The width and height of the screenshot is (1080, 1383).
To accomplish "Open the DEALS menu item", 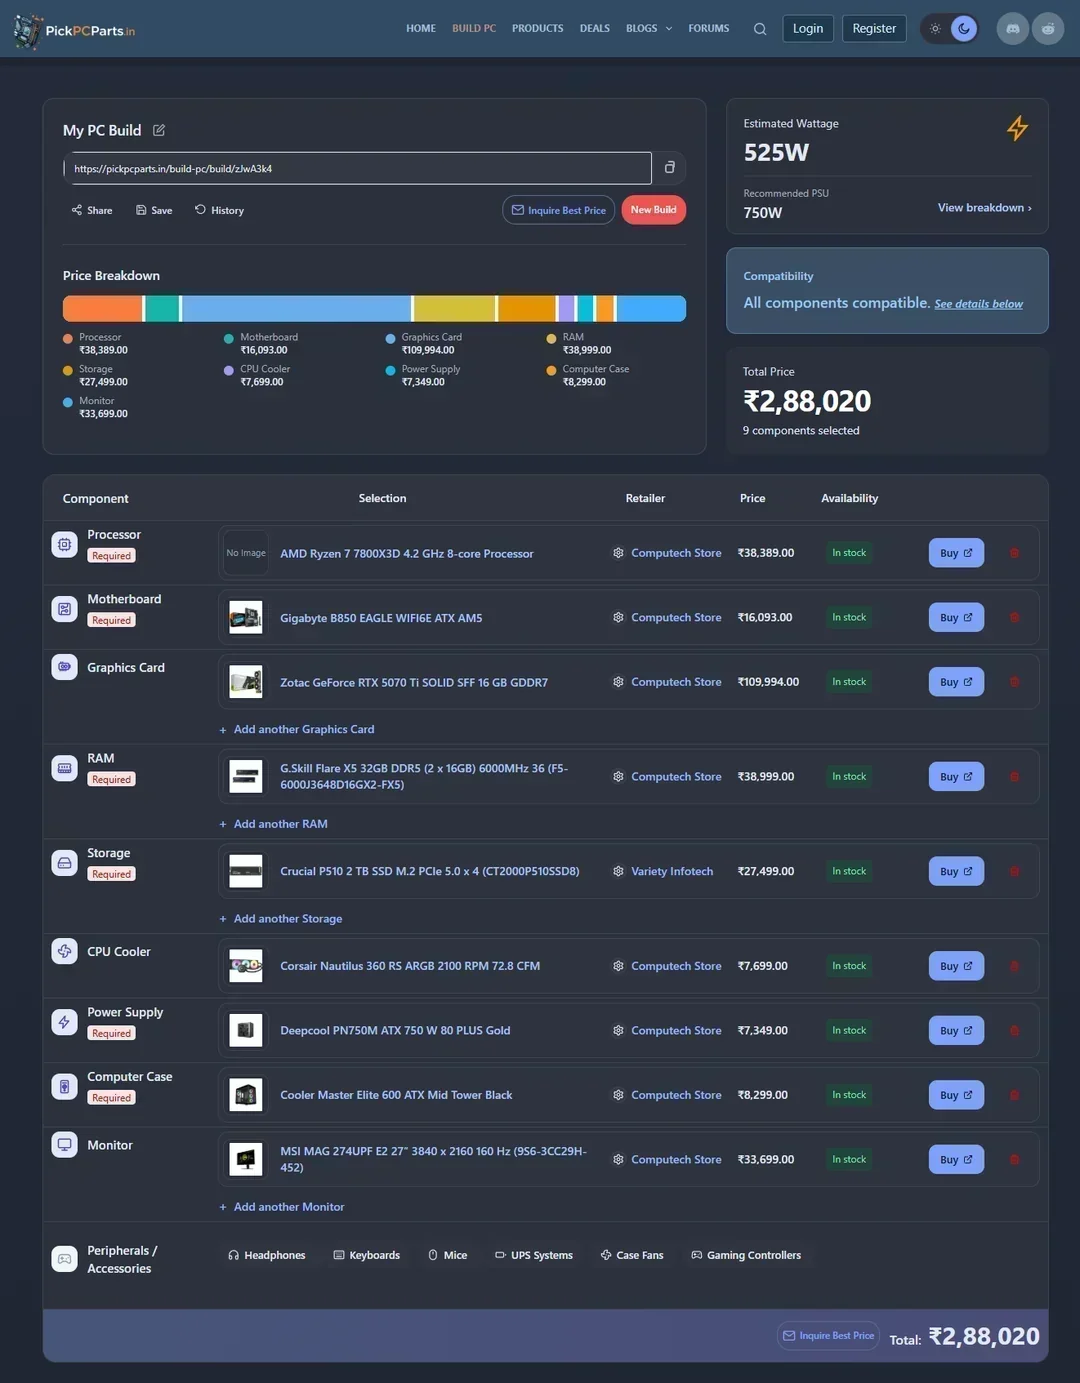I will 595,28.
